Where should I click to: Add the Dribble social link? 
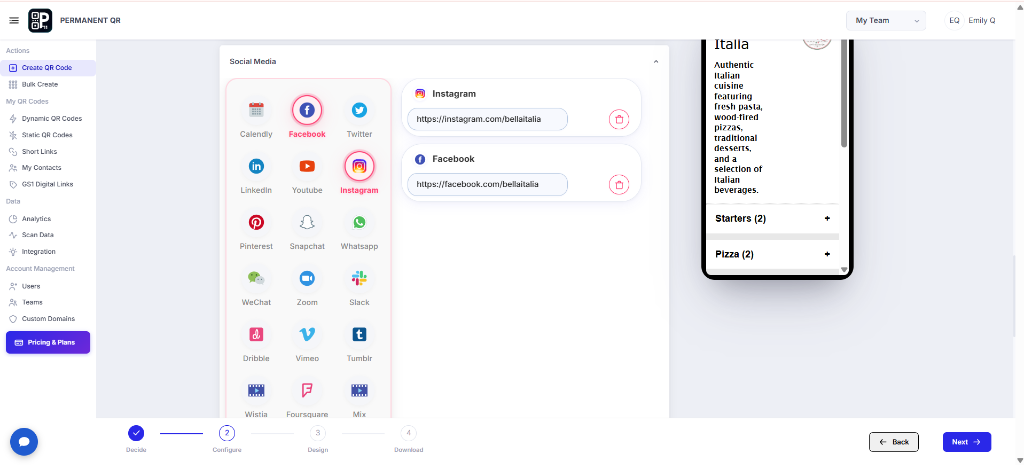tap(256, 335)
